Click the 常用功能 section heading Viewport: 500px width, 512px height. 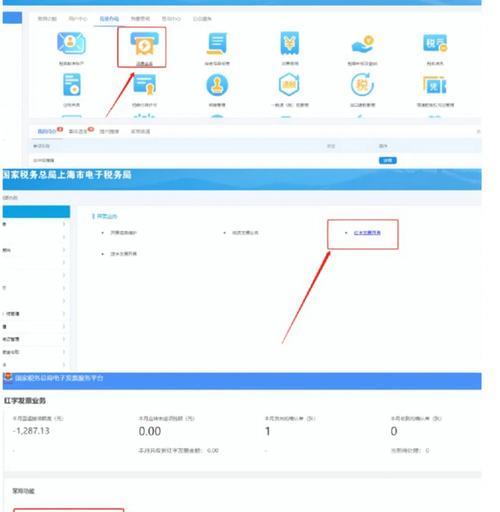tap(24, 491)
